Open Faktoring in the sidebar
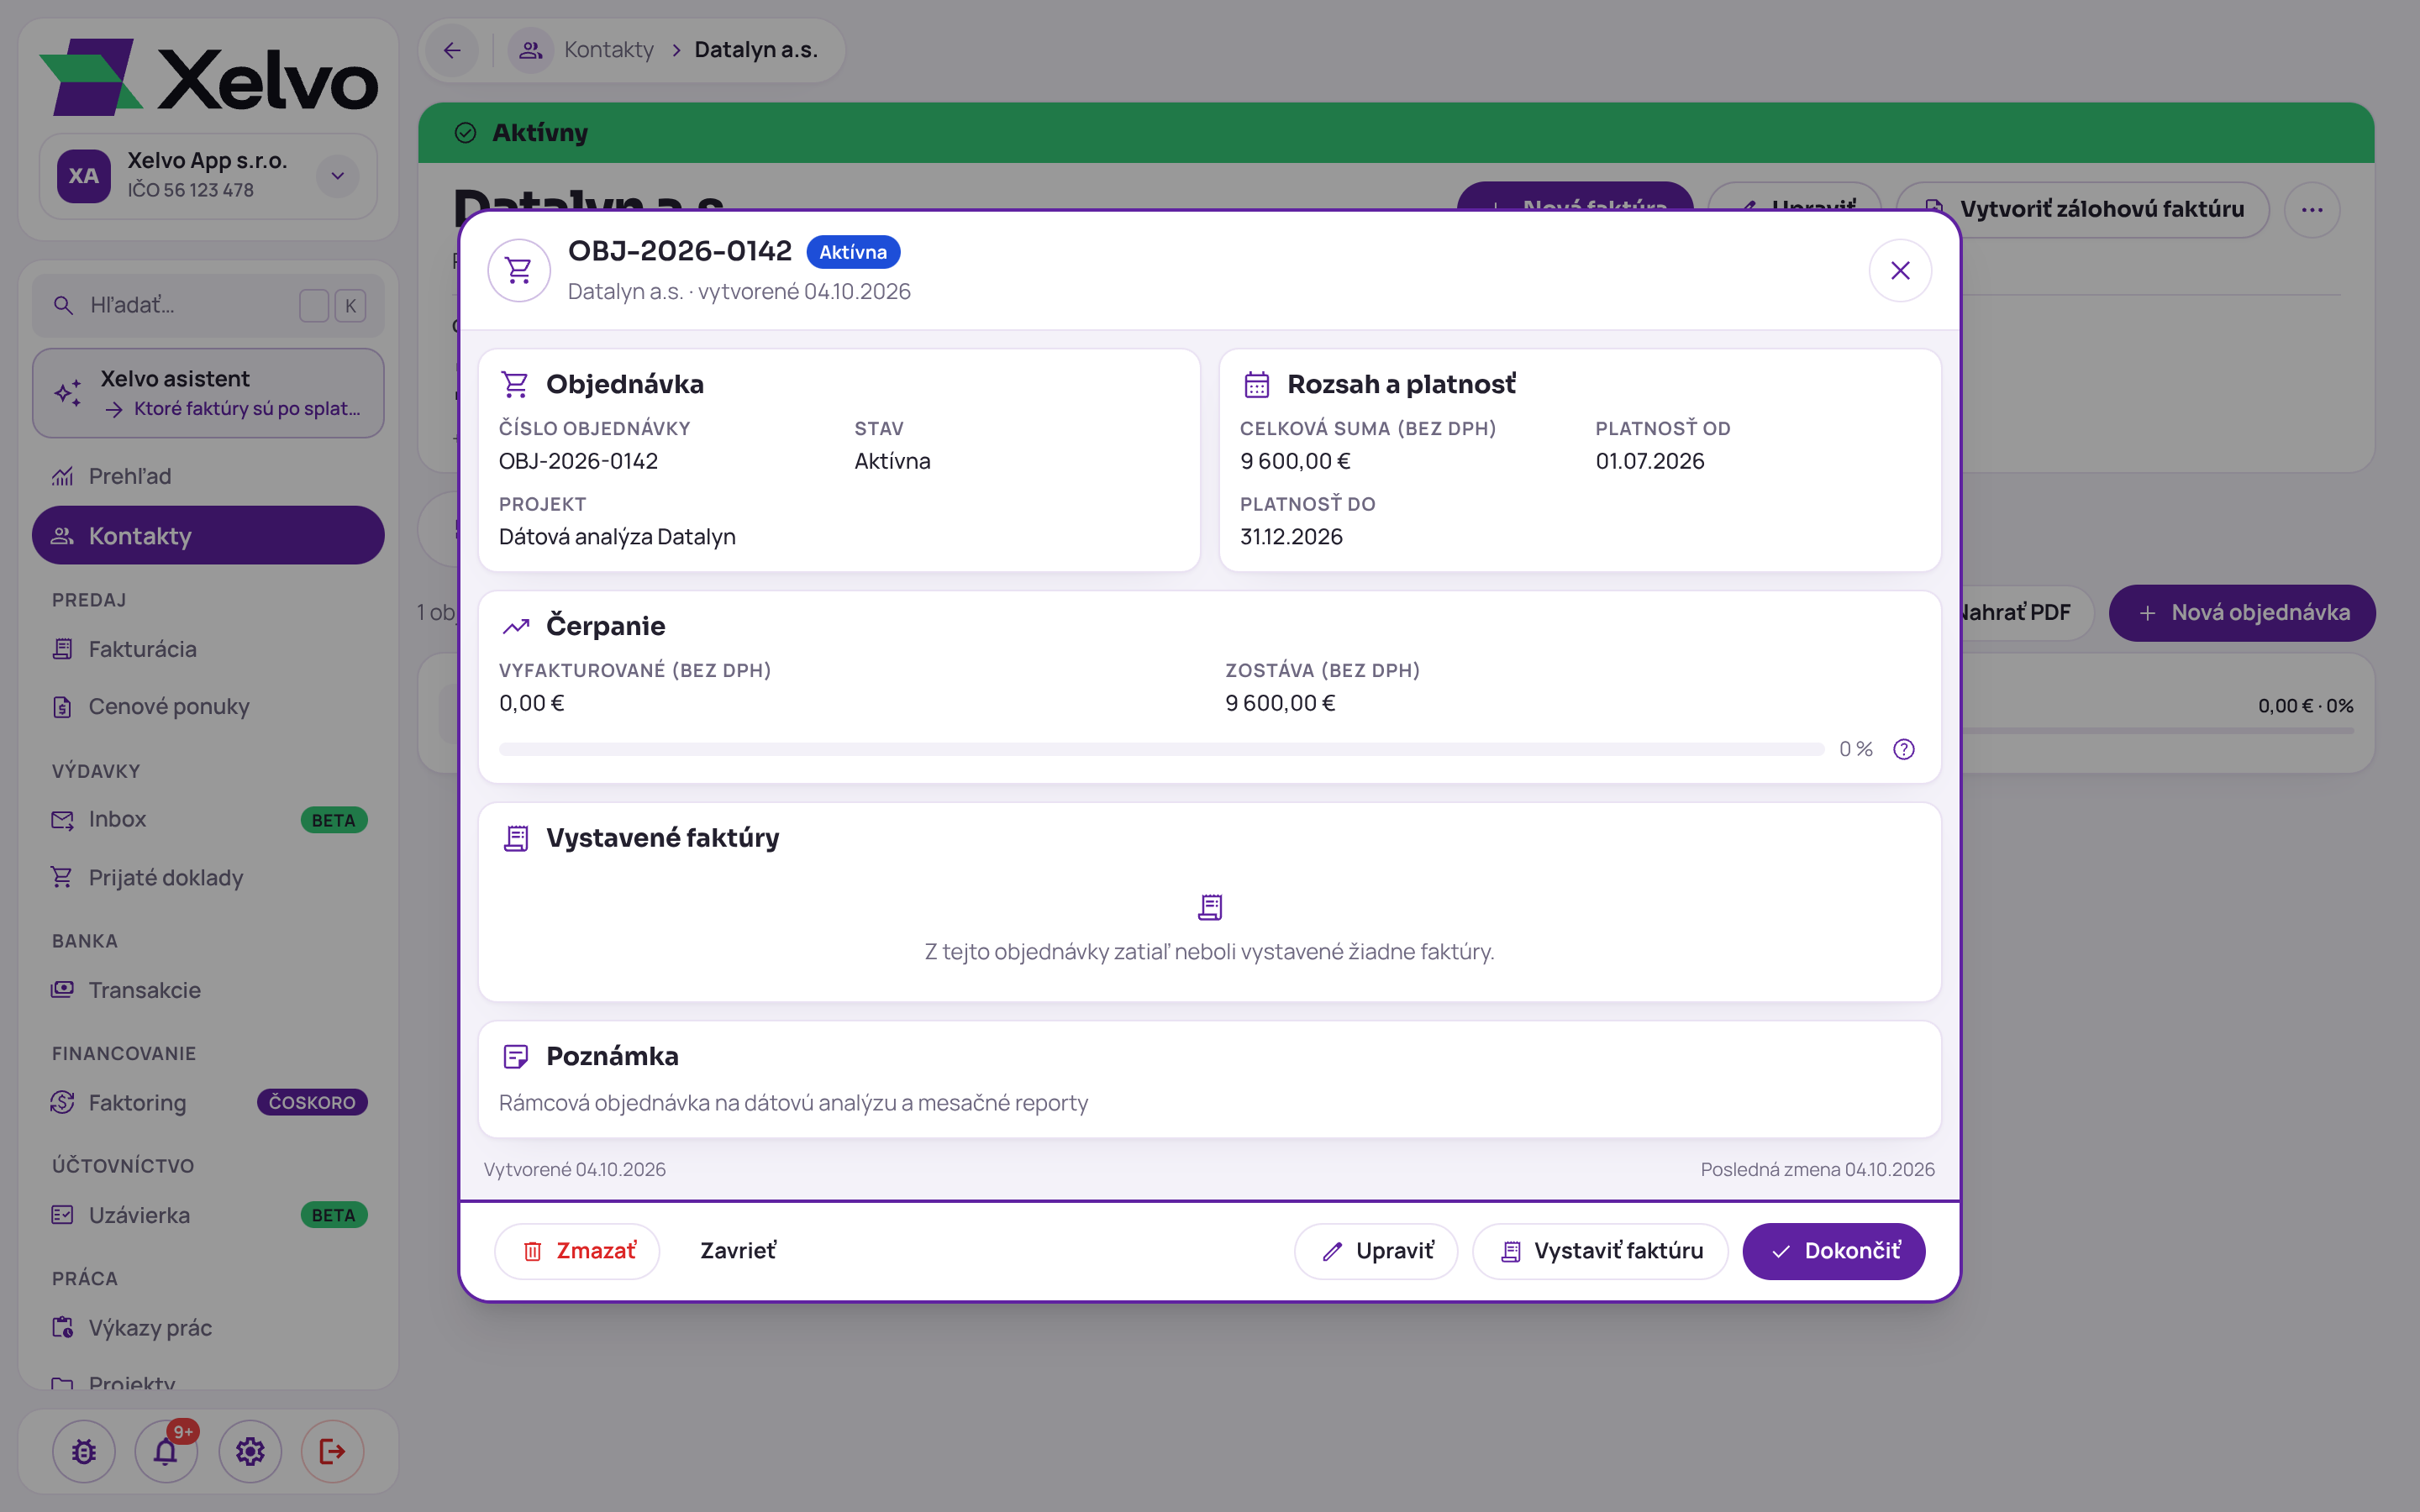Image resolution: width=2420 pixels, height=1512 pixels. click(x=208, y=1102)
